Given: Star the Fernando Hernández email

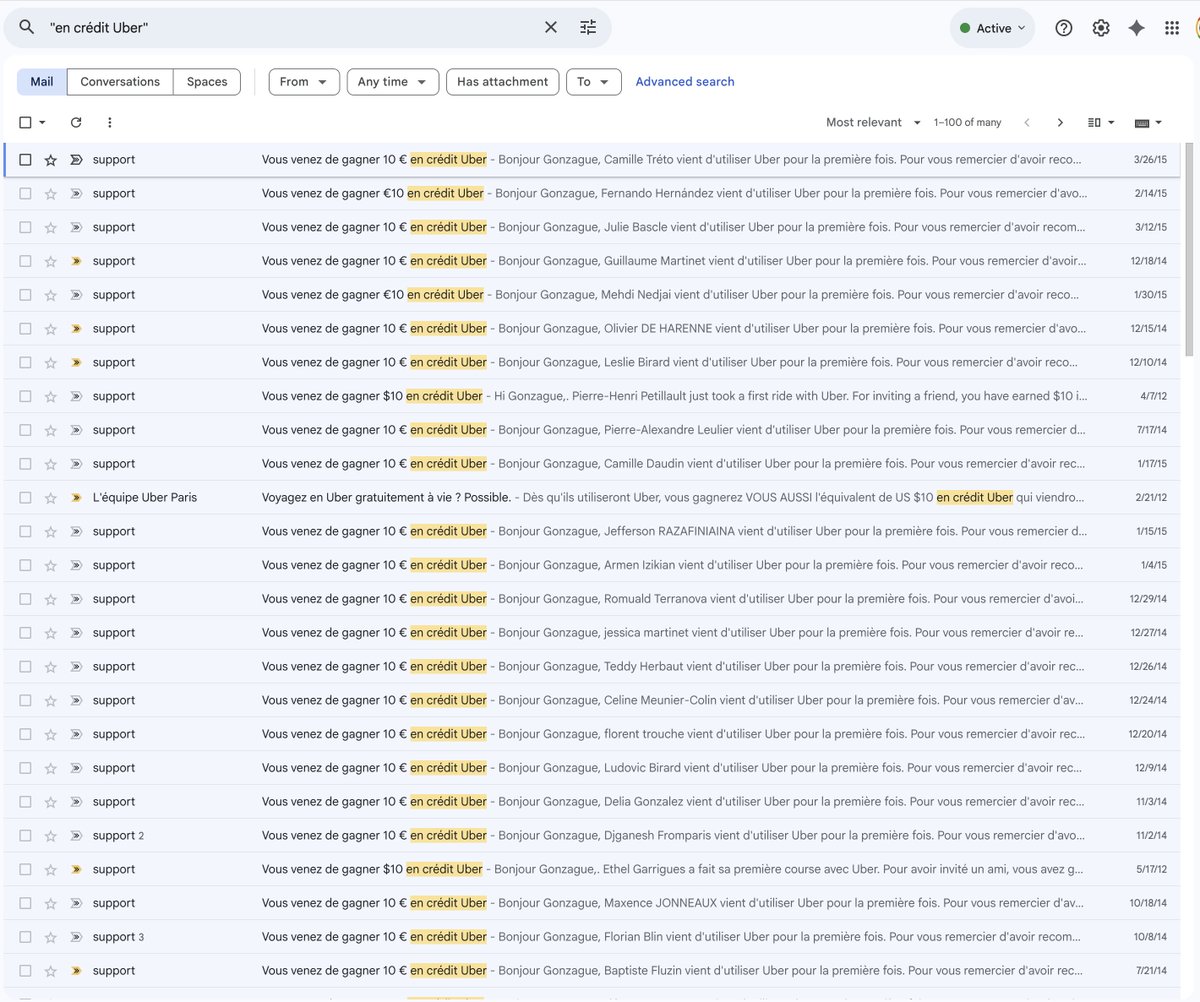Looking at the screenshot, I should (x=51, y=194).
